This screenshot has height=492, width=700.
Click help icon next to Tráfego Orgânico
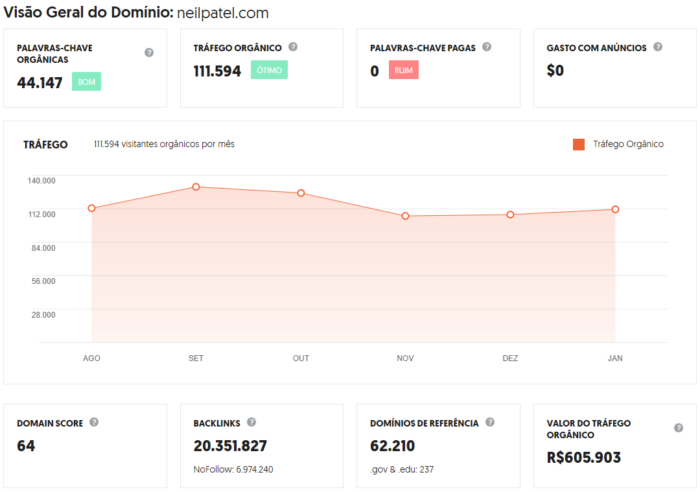pyautogui.click(x=293, y=47)
